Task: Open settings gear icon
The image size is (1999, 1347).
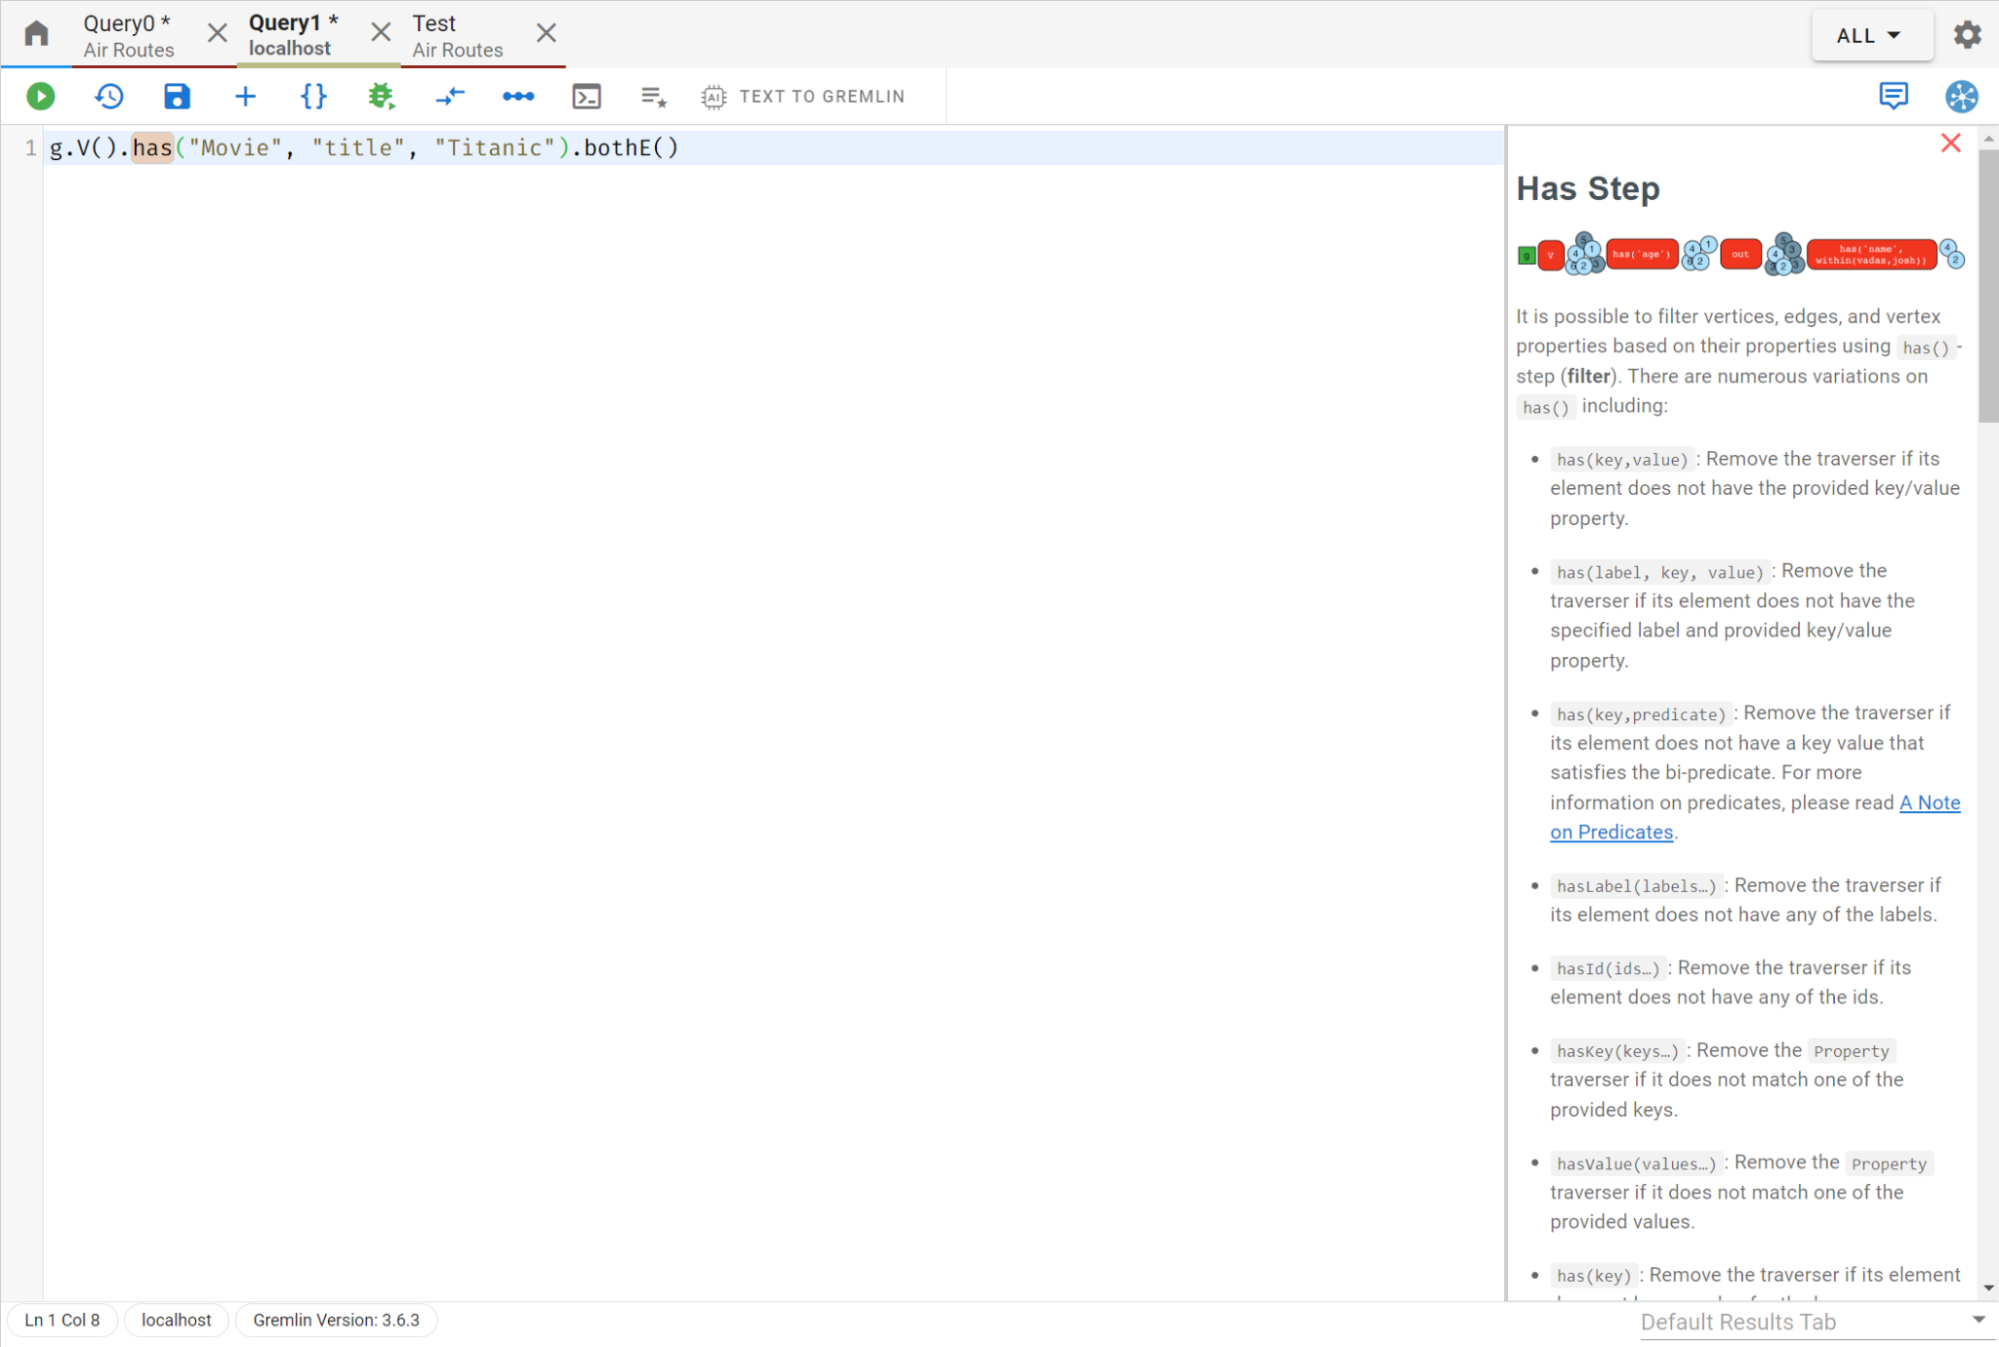Action: point(1967,35)
